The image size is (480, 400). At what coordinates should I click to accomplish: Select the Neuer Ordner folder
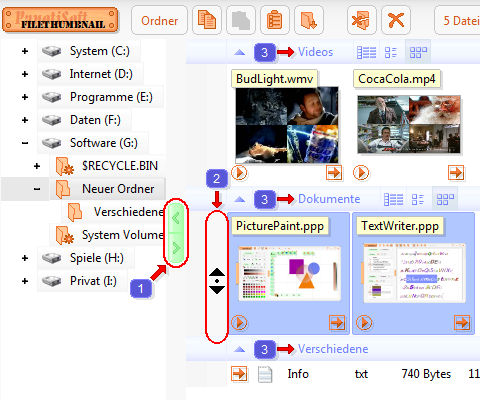[x=107, y=189]
